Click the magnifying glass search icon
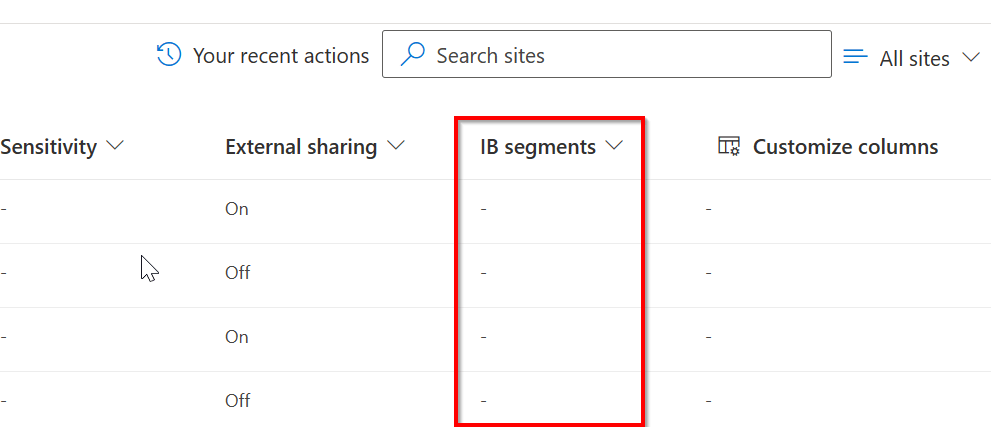This screenshot has height=427, width=991. (412, 55)
